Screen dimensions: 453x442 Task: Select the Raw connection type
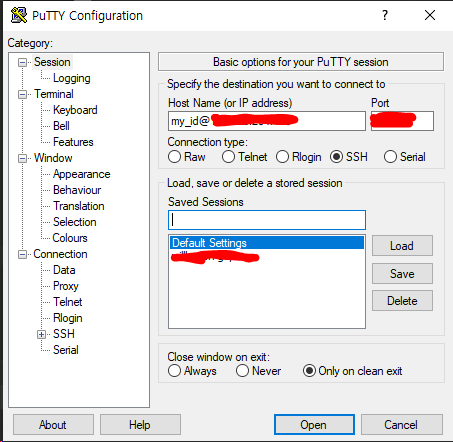(x=174, y=157)
